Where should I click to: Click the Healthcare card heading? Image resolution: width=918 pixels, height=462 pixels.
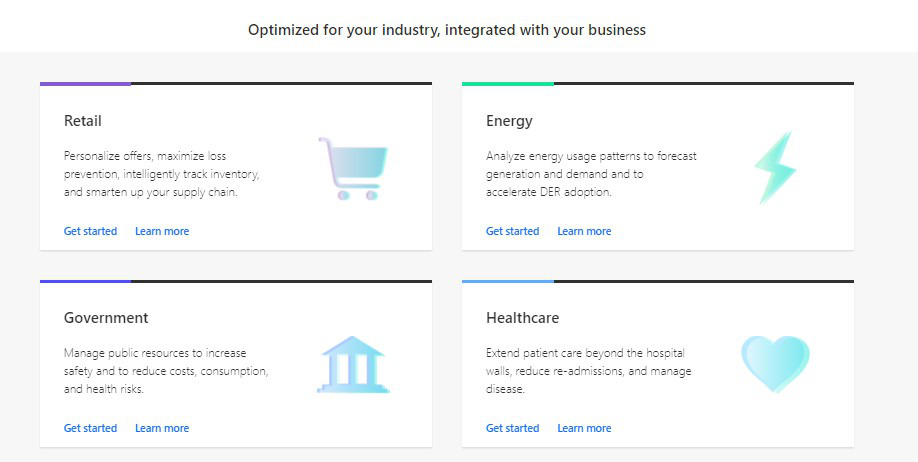[x=522, y=318]
